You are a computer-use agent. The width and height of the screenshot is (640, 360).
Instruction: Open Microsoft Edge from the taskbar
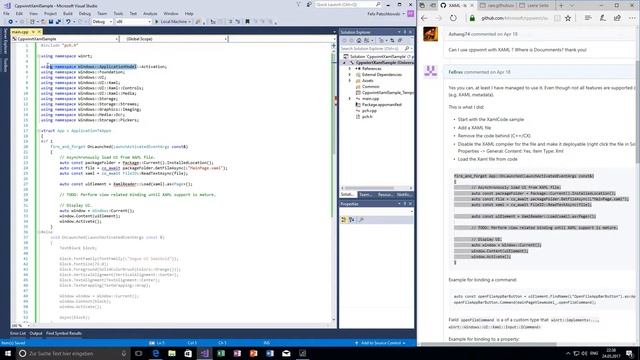coord(156,353)
